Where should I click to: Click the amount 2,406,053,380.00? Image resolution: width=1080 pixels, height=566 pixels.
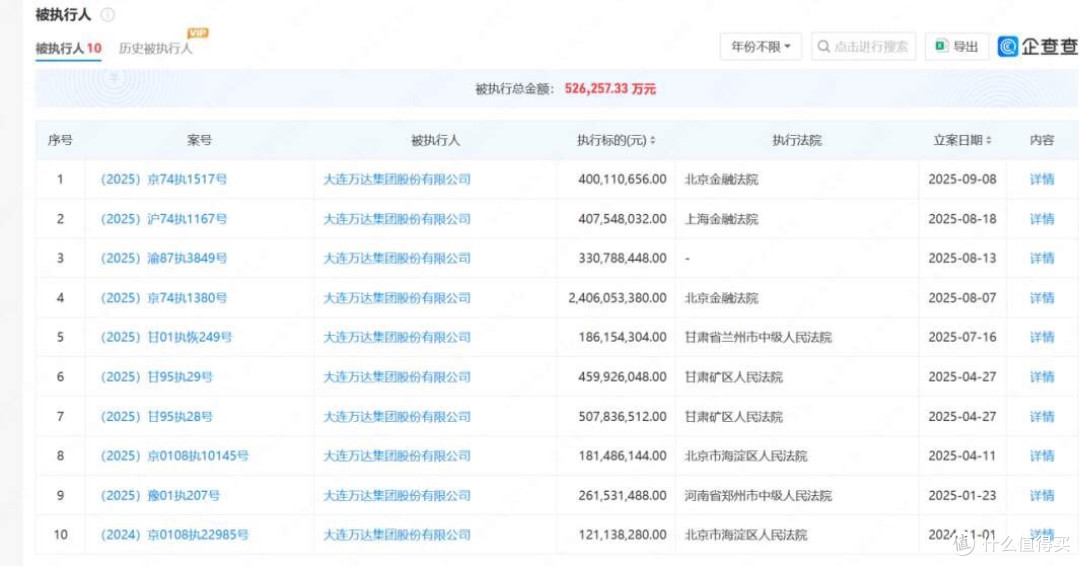(x=617, y=298)
